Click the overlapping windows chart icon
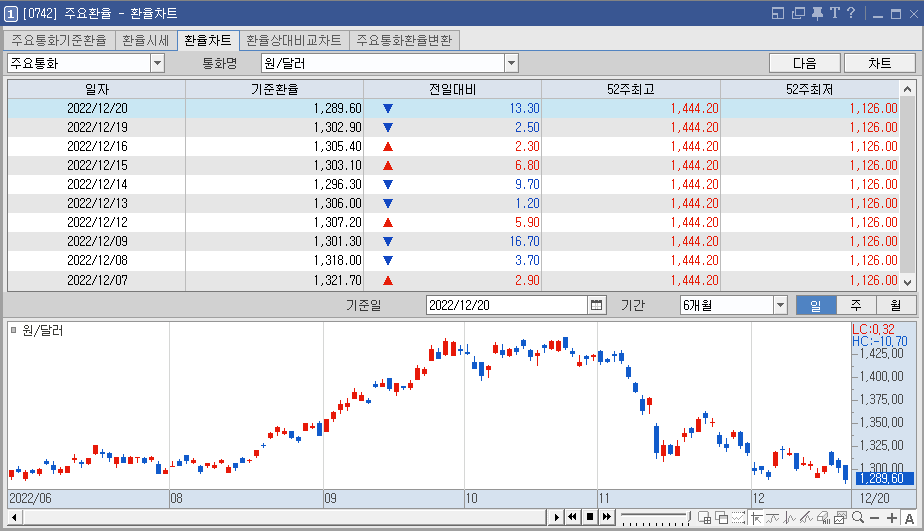Screen dimensions: 924x531 pos(721,517)
